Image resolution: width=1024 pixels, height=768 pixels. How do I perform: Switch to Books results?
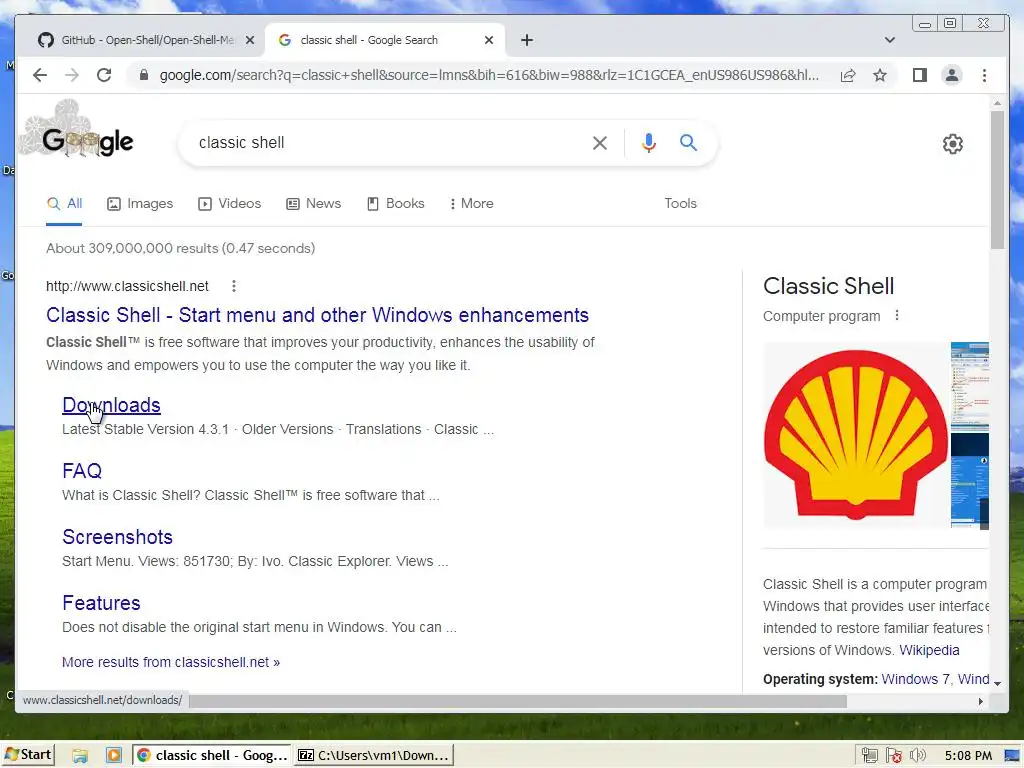pyautogui.click(x=395, y=204)
